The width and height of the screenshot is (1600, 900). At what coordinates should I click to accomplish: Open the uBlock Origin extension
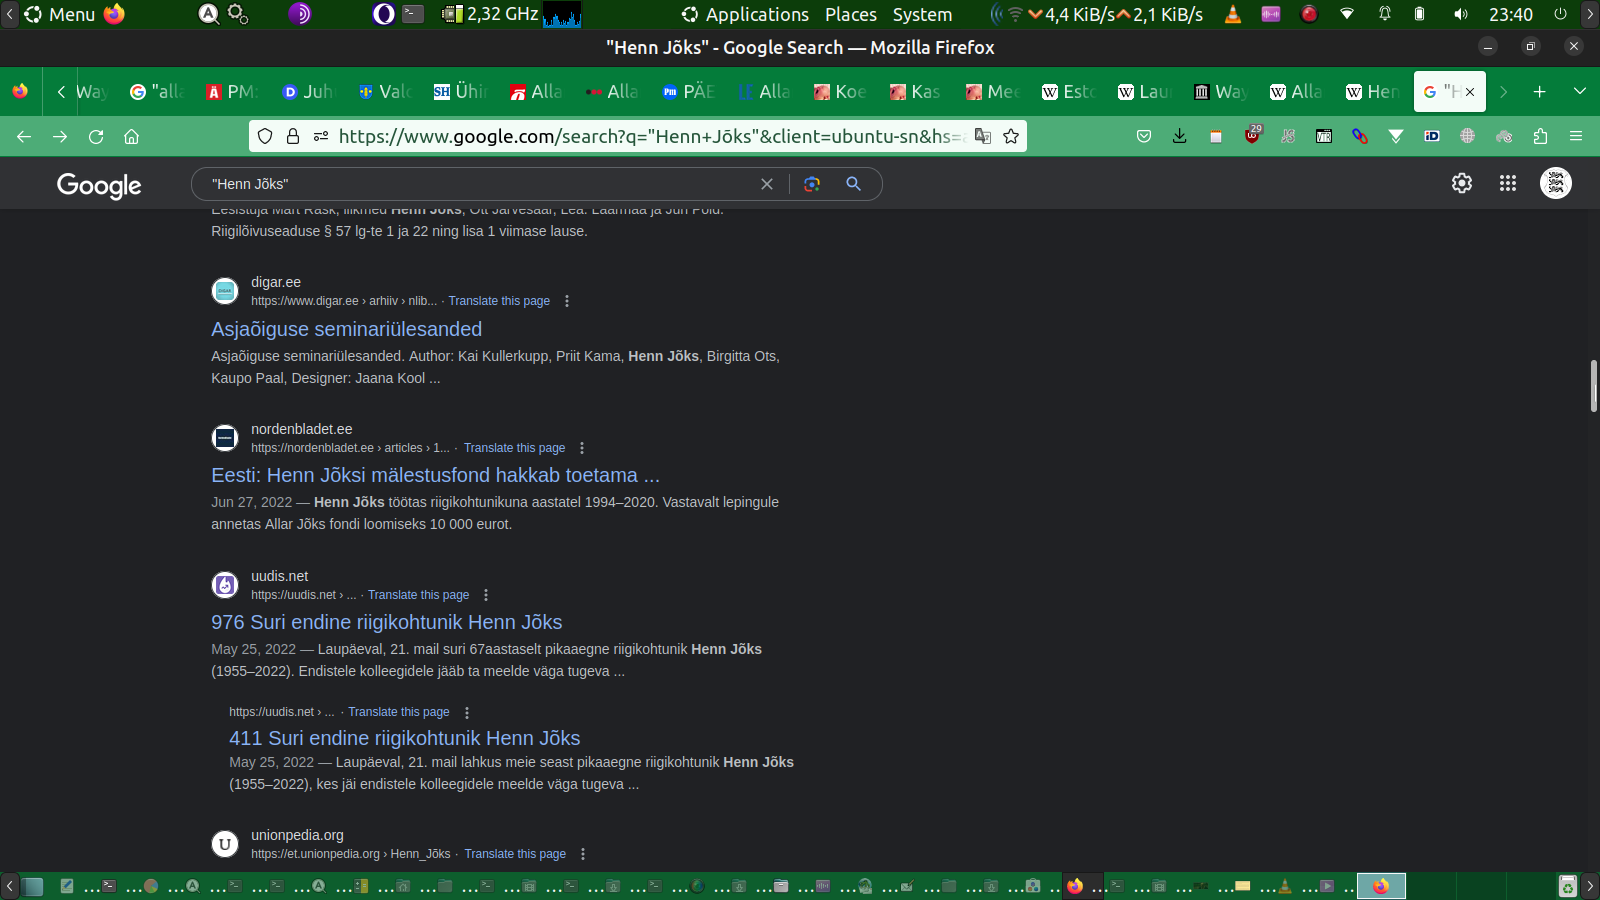[x=1252, y=136]
